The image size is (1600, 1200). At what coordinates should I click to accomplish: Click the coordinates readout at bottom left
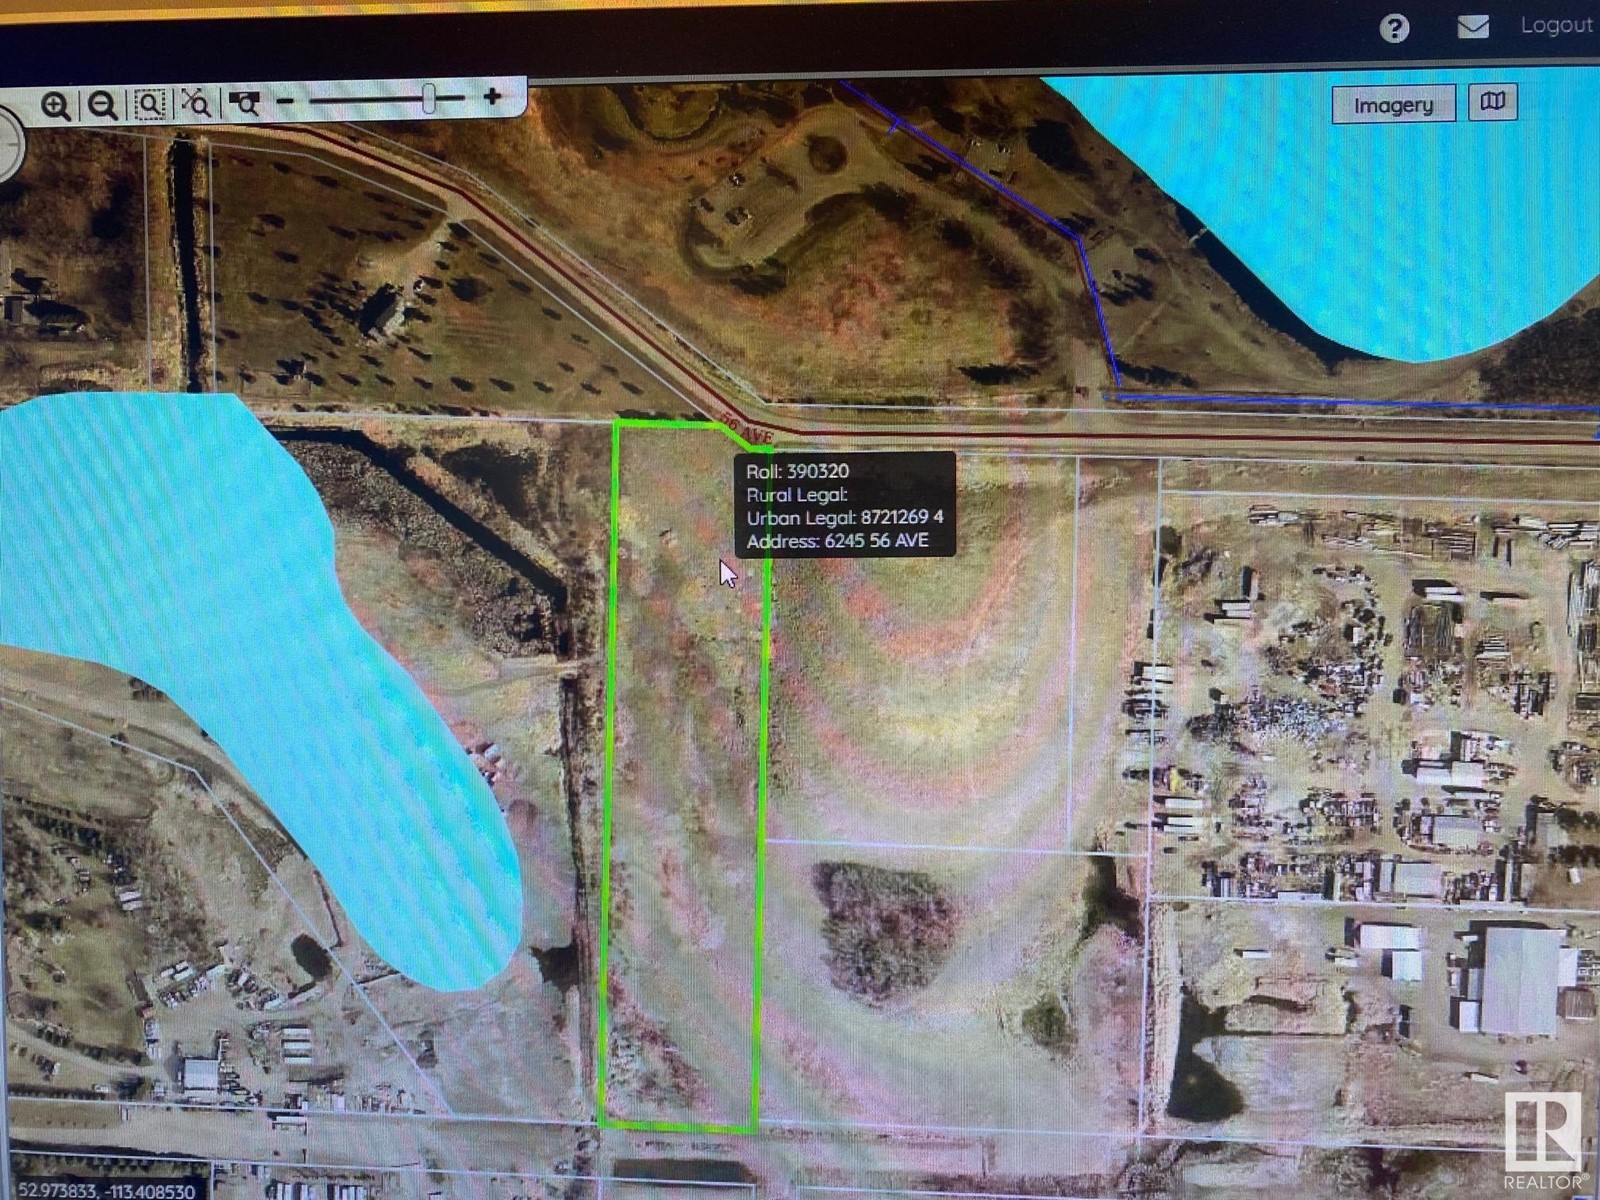coord(106,1191)
